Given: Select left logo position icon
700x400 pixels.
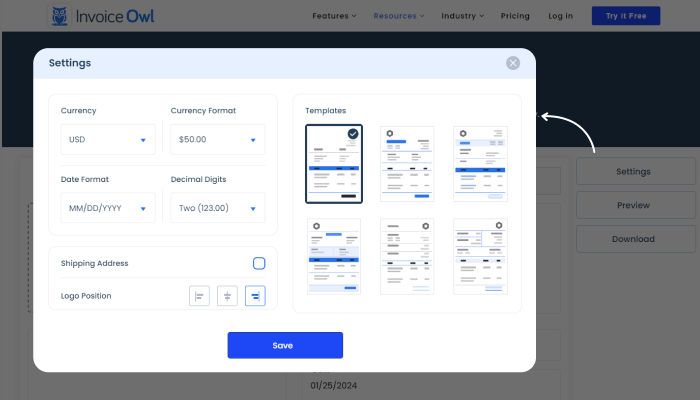Looking at the screenshot, I should [x=199, y=296].
